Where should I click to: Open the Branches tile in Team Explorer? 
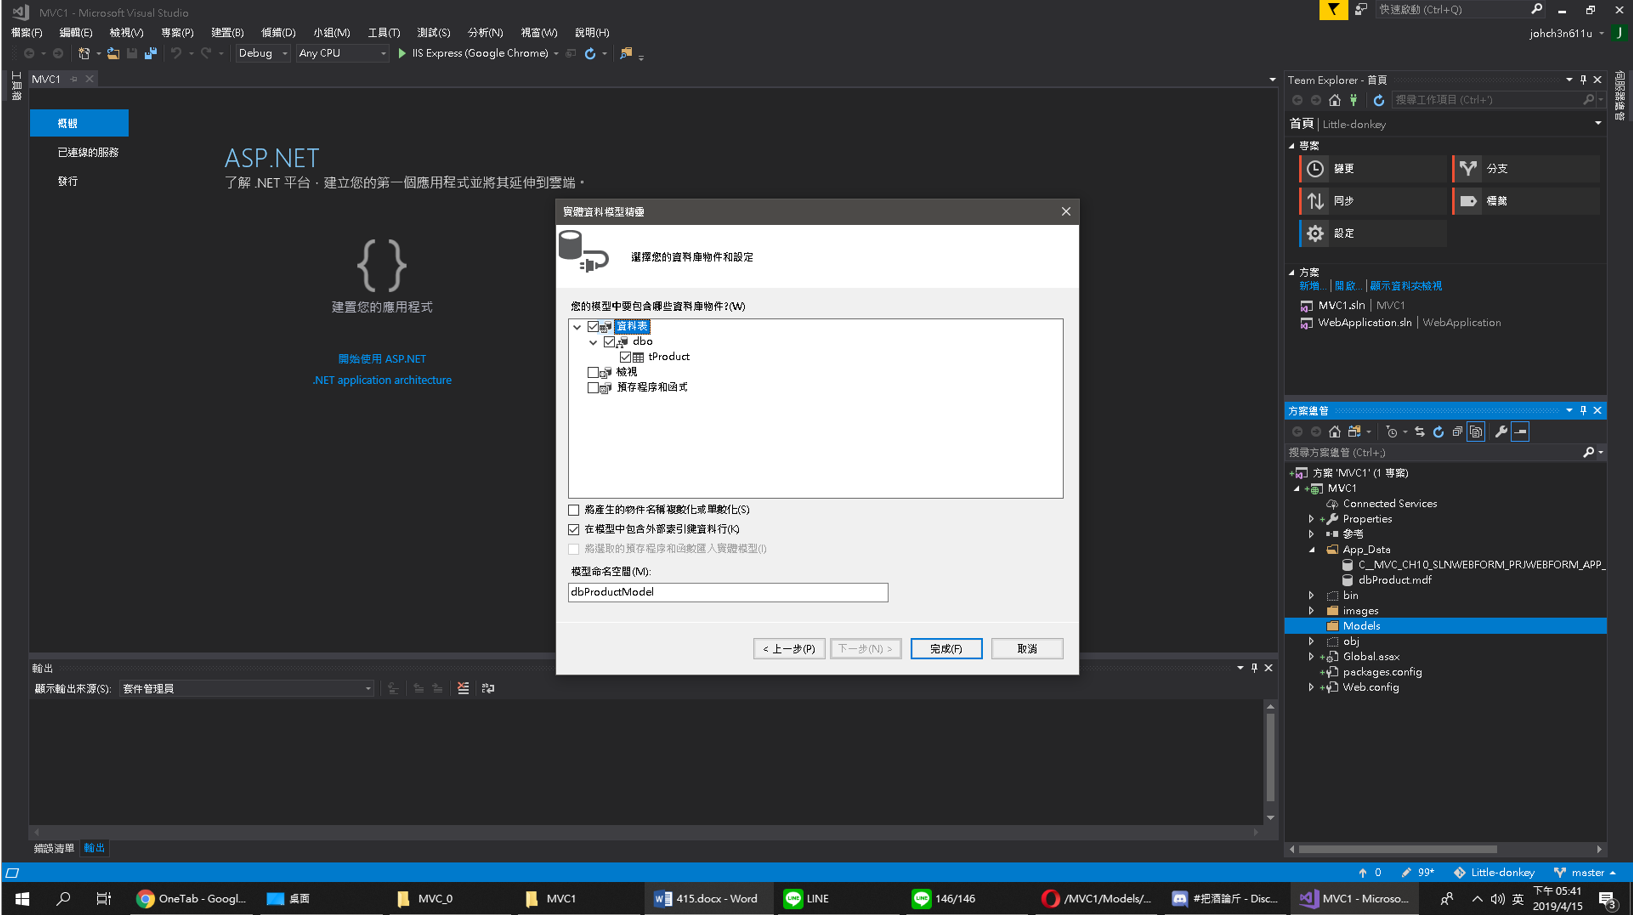[1525, 169]
